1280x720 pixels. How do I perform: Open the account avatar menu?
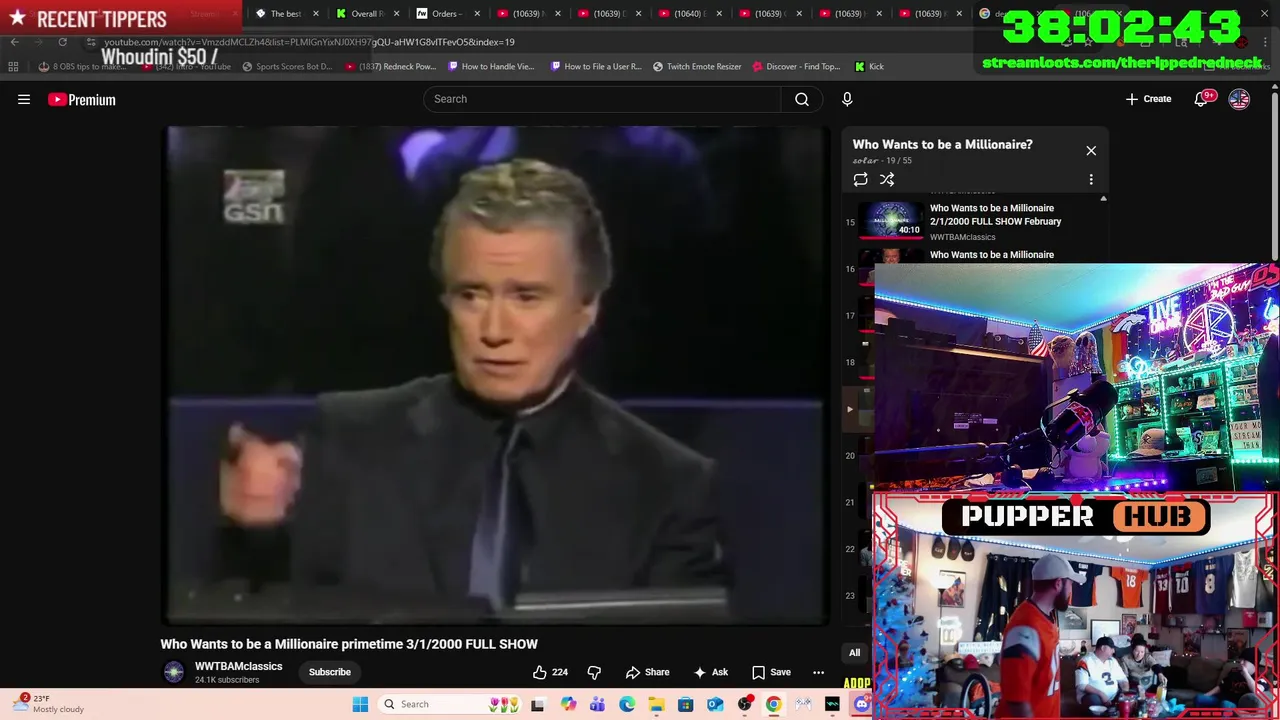tap(1239, 99)
